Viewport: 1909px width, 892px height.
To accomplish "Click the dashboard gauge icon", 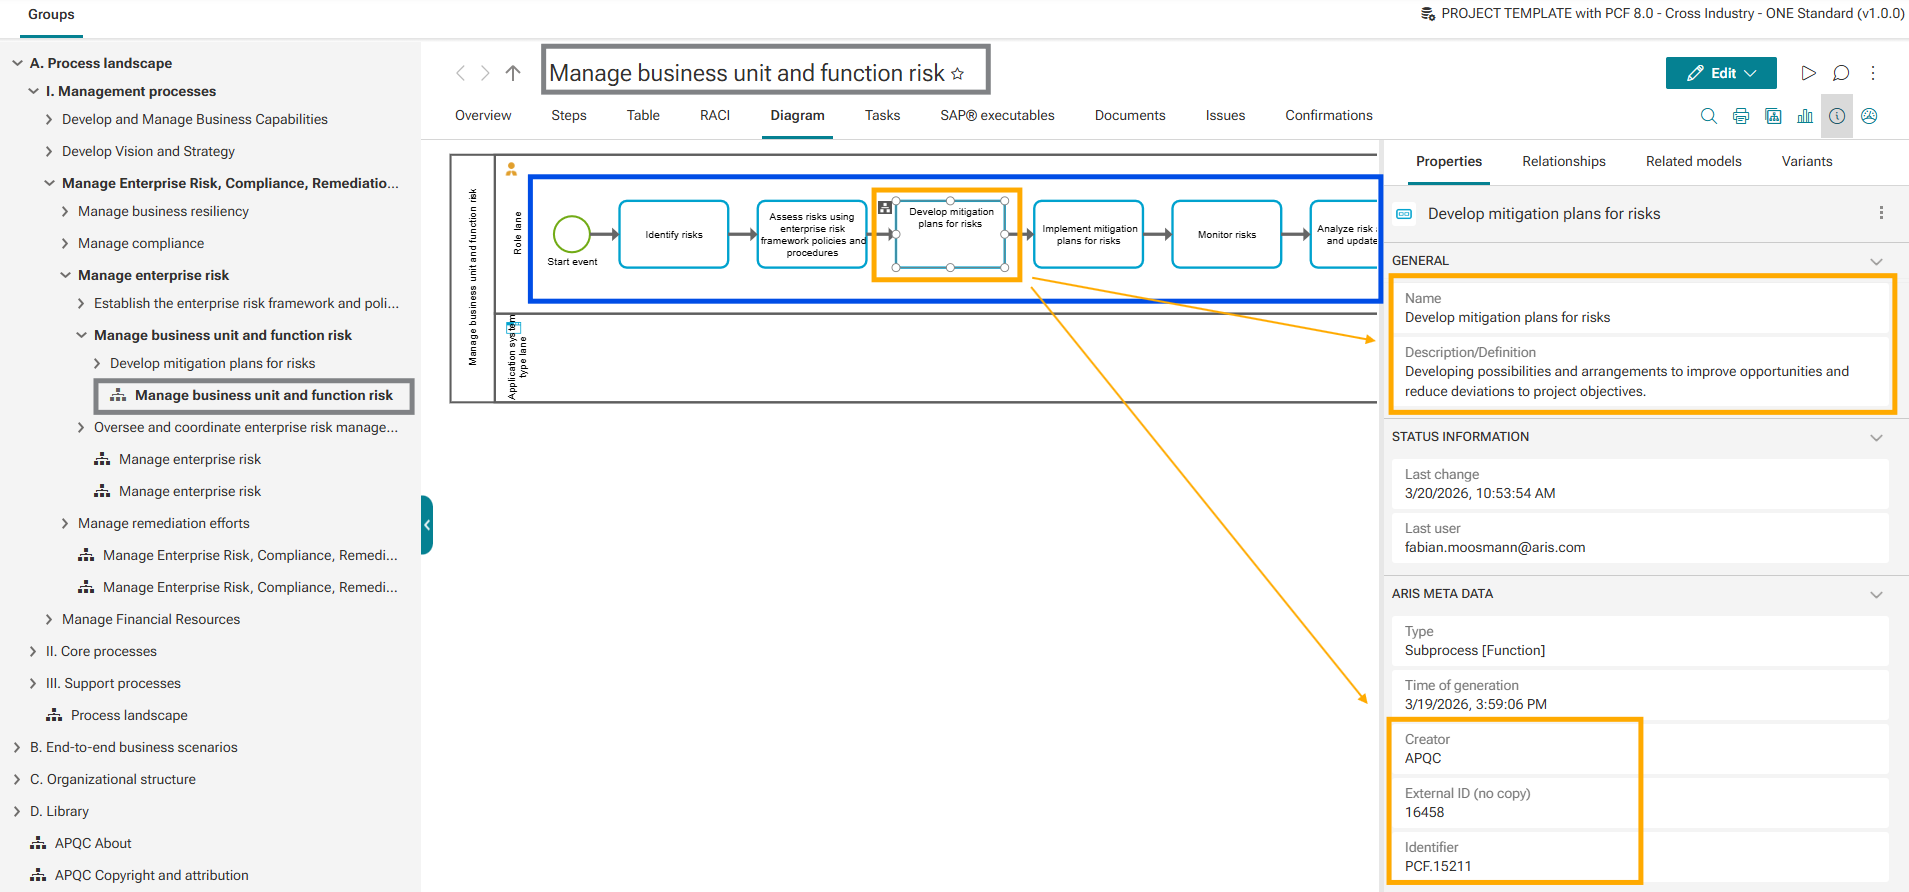I will 1868,116.
